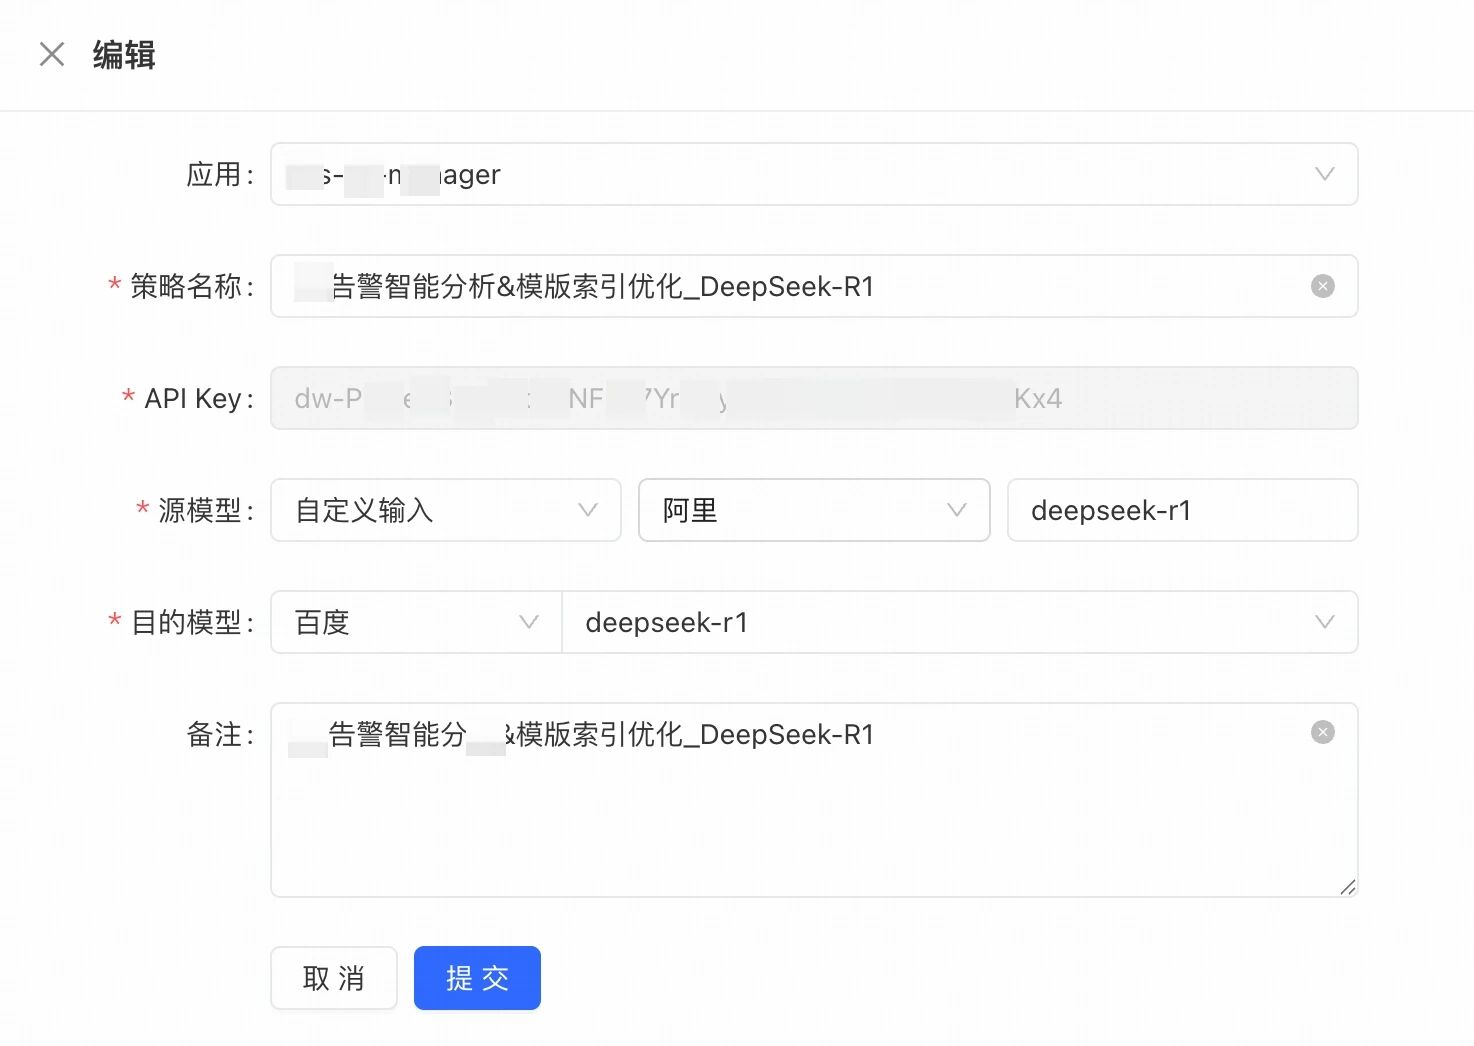Submit the form with the 提交 button

[x=477, y=978]
